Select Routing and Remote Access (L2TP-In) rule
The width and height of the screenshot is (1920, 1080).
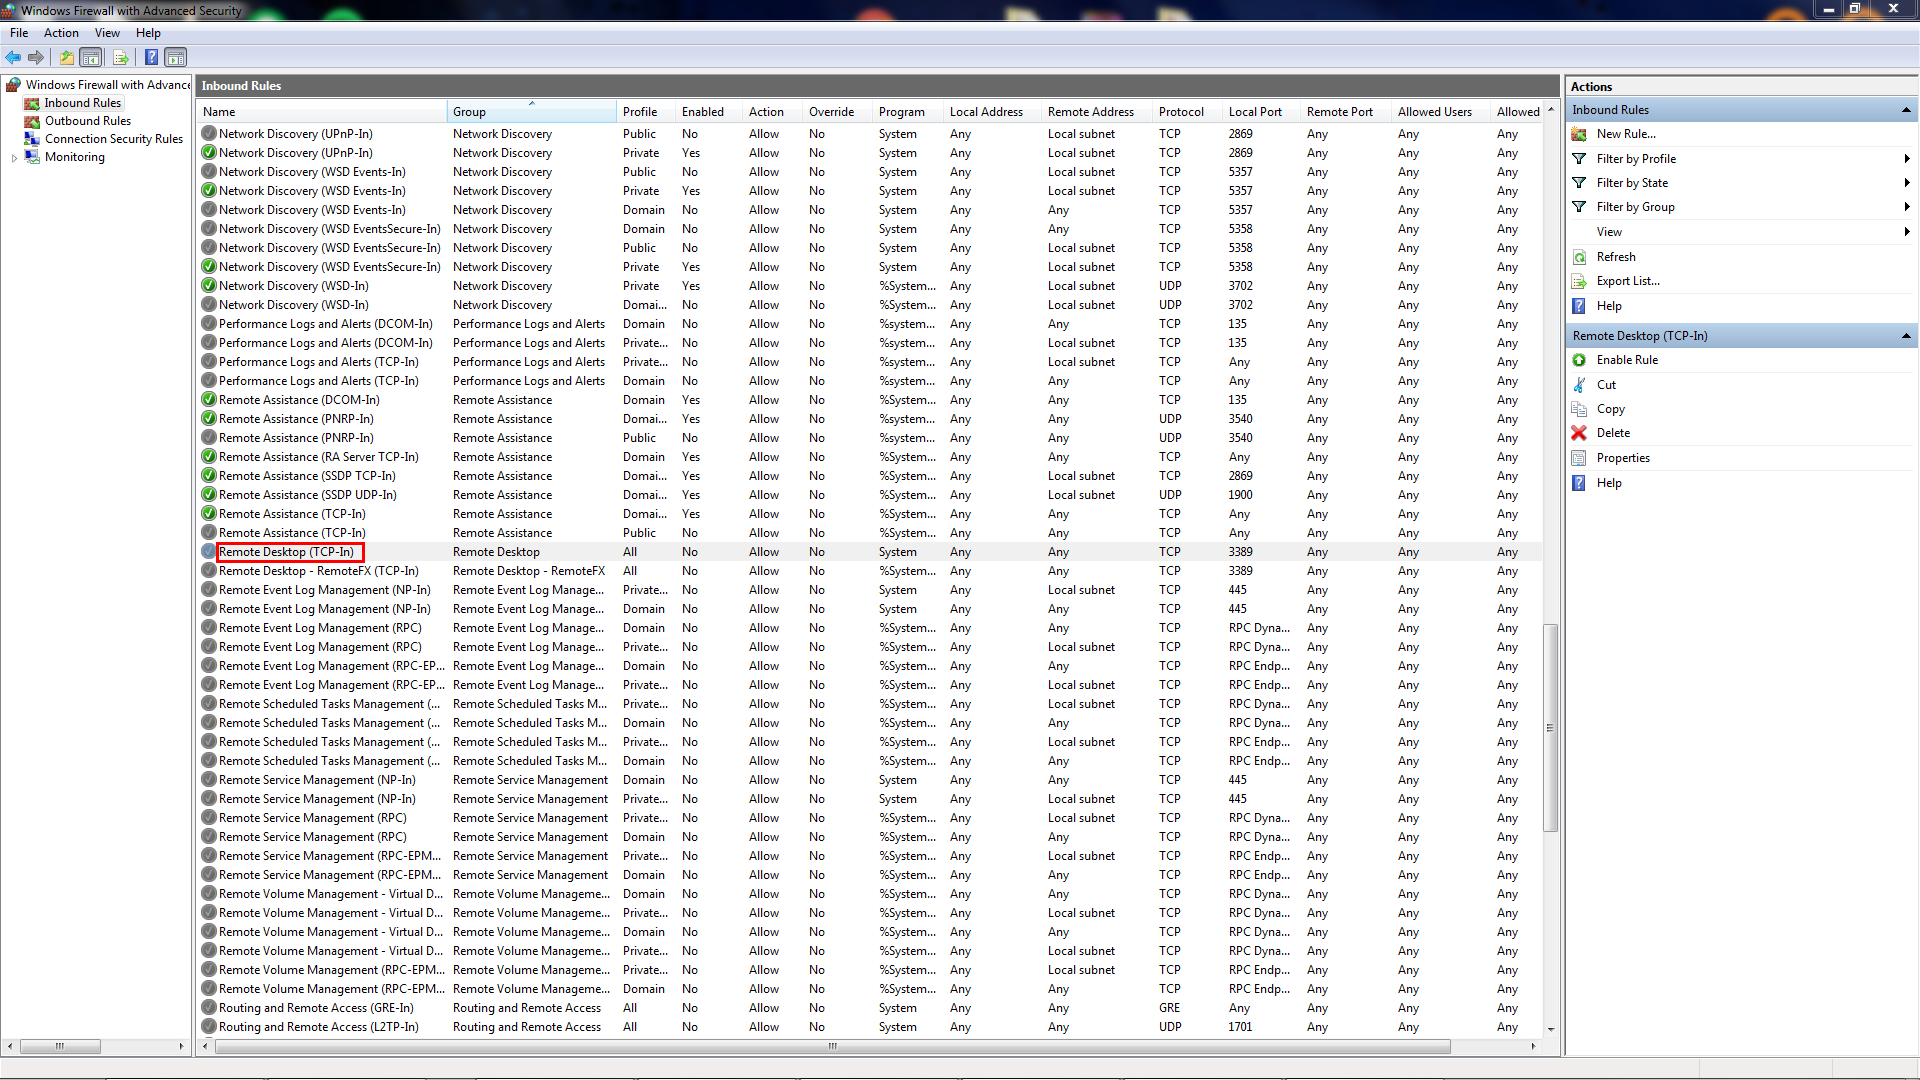point(870,1027)
